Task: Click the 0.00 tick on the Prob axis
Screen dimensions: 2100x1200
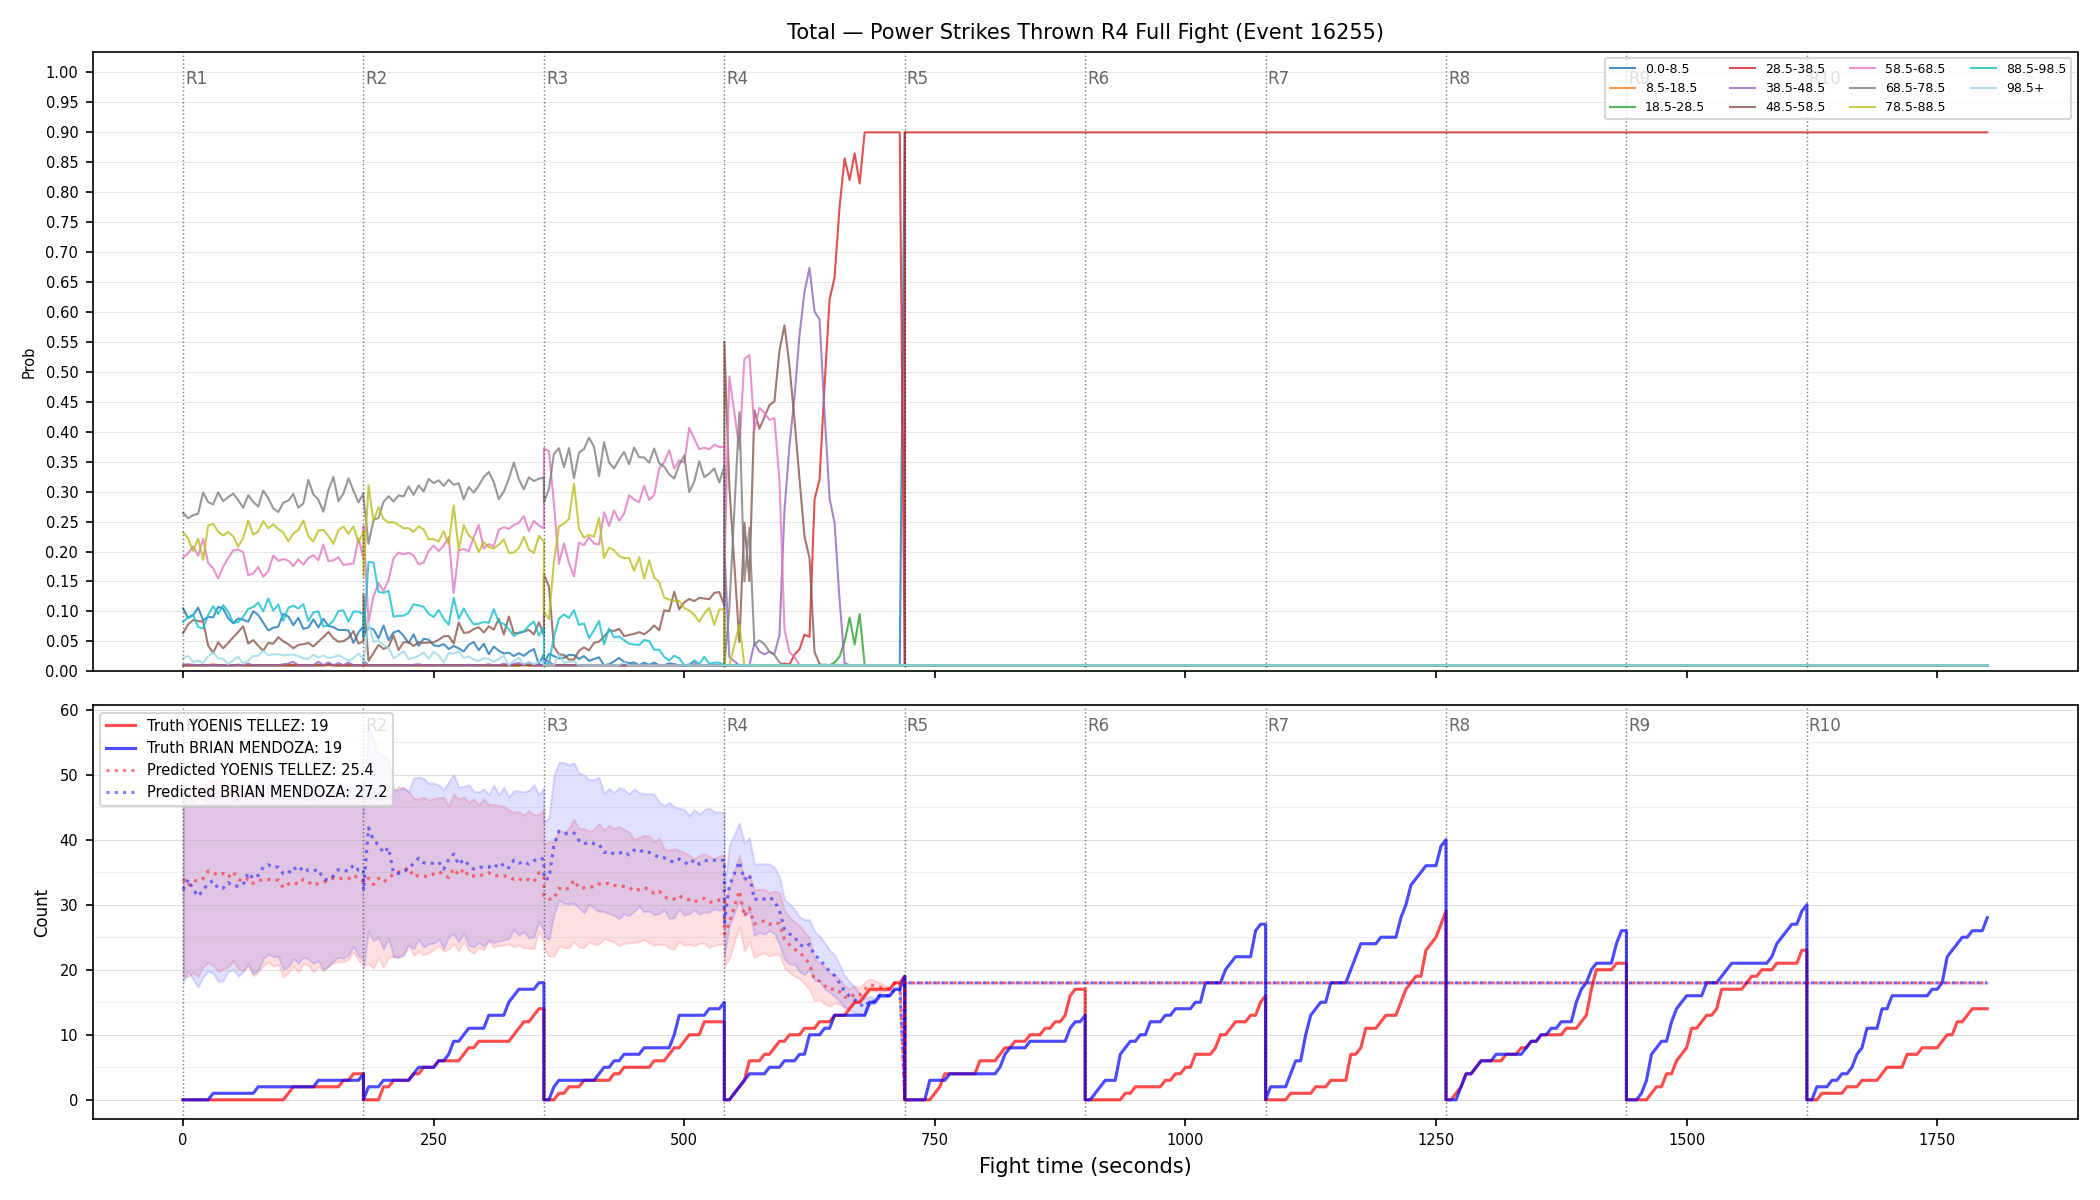Action: click(62, 671)
